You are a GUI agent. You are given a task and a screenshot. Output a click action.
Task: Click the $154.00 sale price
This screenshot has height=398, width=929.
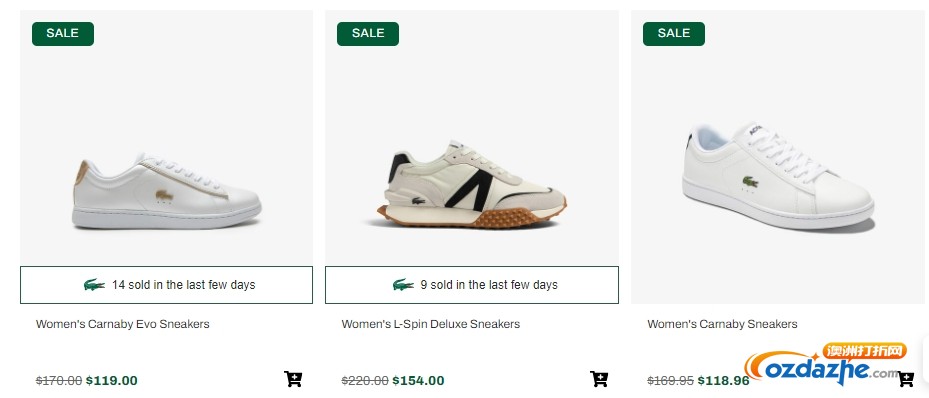coord(418,380)
